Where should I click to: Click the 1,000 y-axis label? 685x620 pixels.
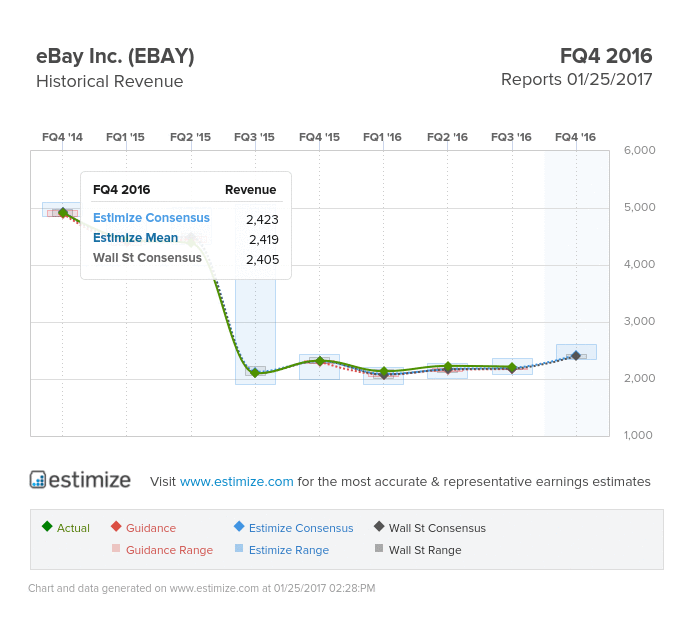click(638, 435)
